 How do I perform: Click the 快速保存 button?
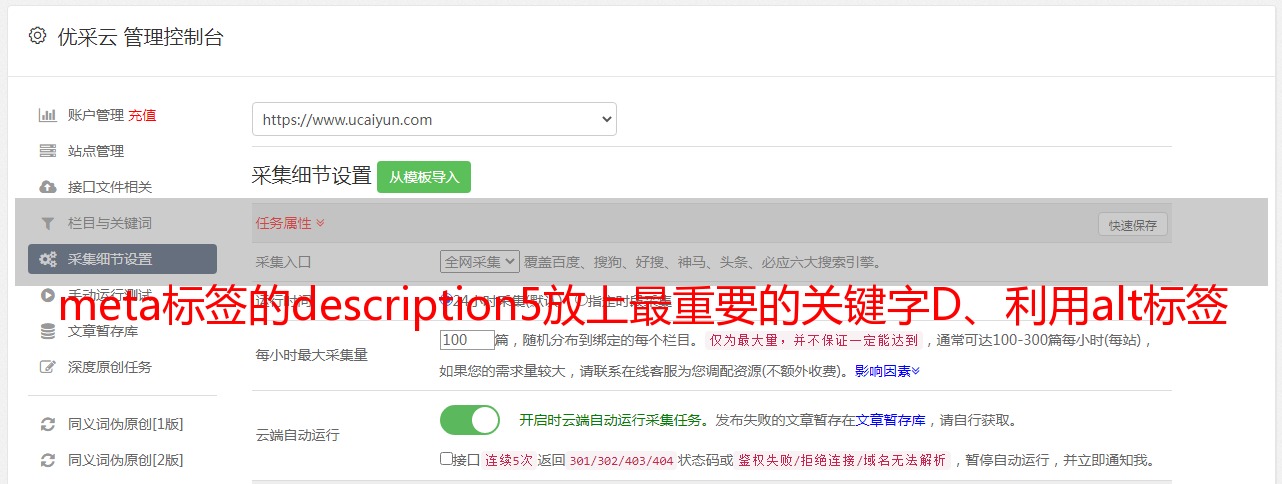pos(1132,225)
